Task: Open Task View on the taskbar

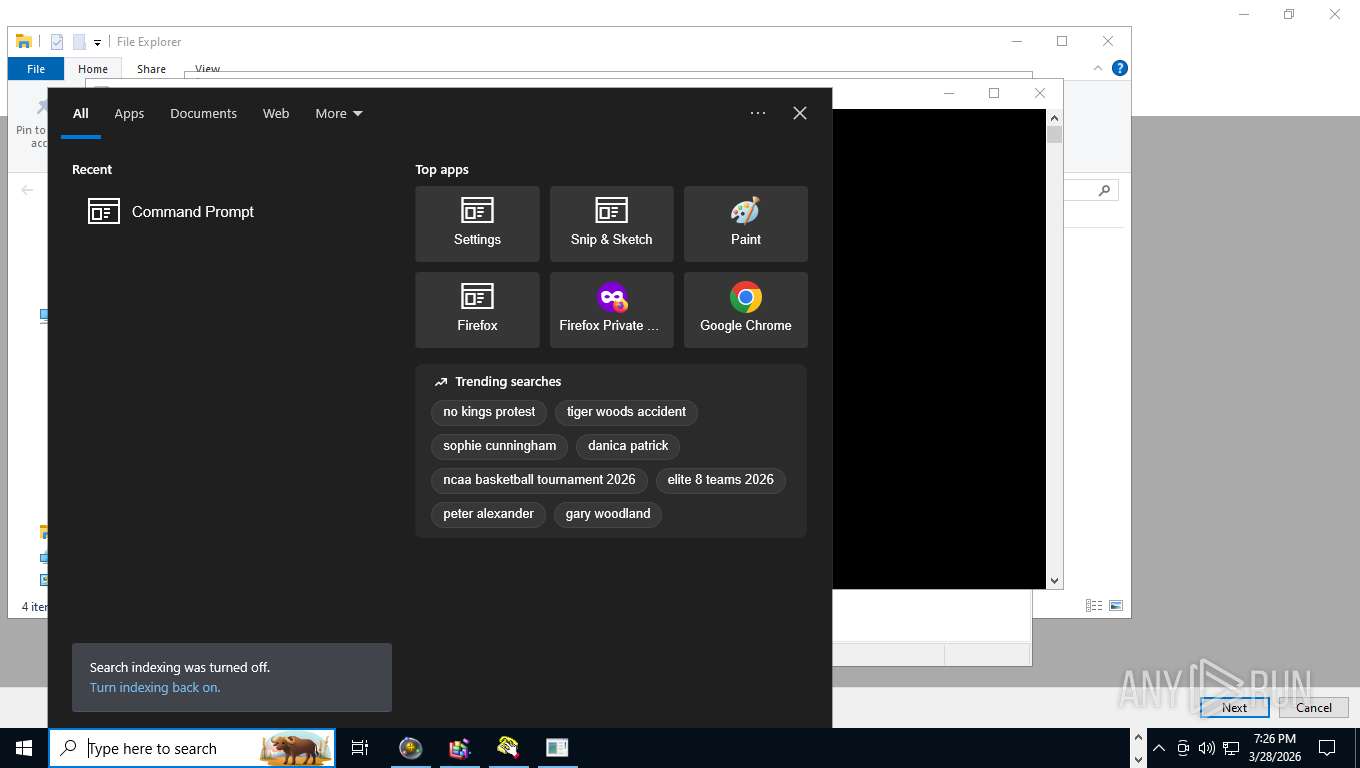Action: click(x=360, y=748)
